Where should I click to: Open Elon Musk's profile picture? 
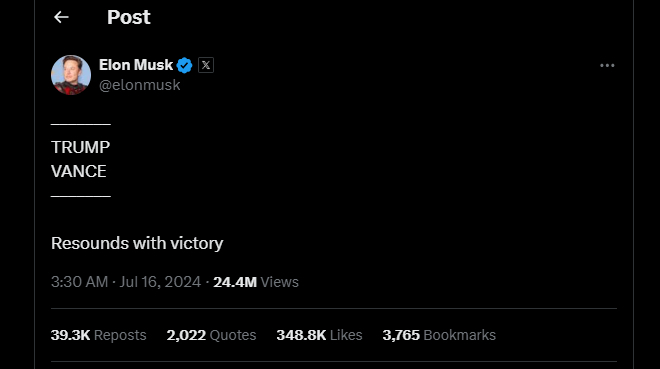pyautogui.click(x=71, y=75)
